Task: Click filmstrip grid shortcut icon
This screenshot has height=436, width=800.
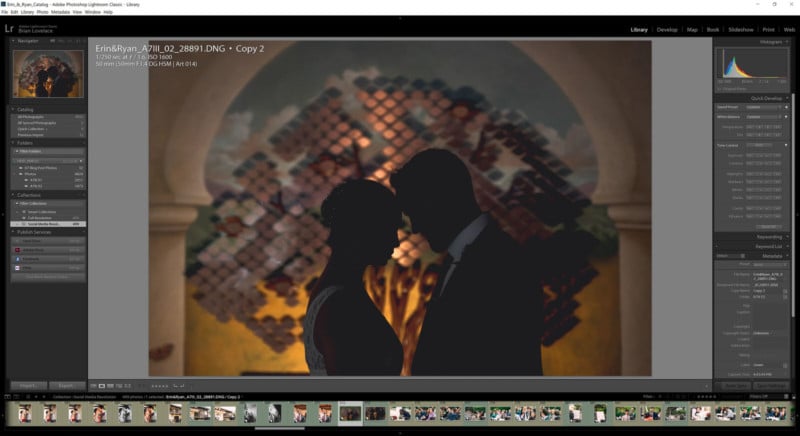Action: coord(28,396)
